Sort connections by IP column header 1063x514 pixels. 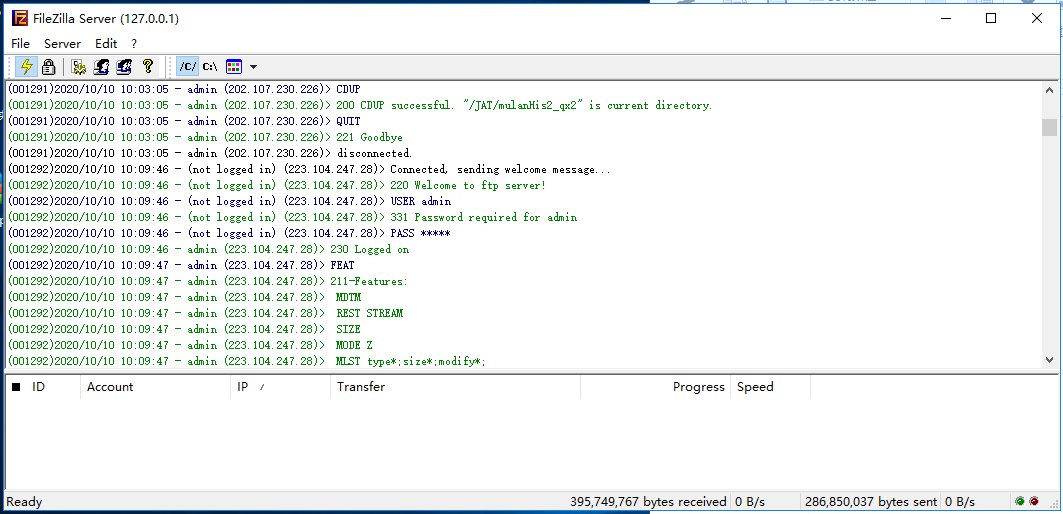point(281,387)
